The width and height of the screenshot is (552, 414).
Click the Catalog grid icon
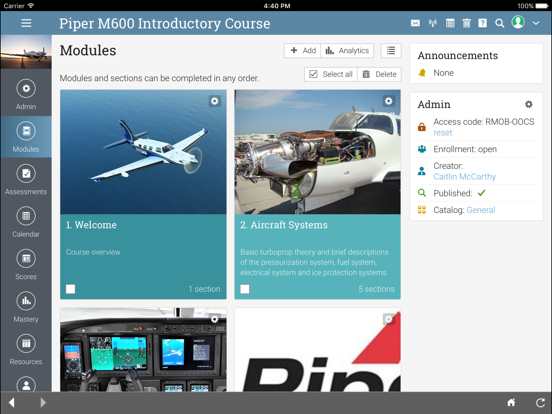click(422, 210)
